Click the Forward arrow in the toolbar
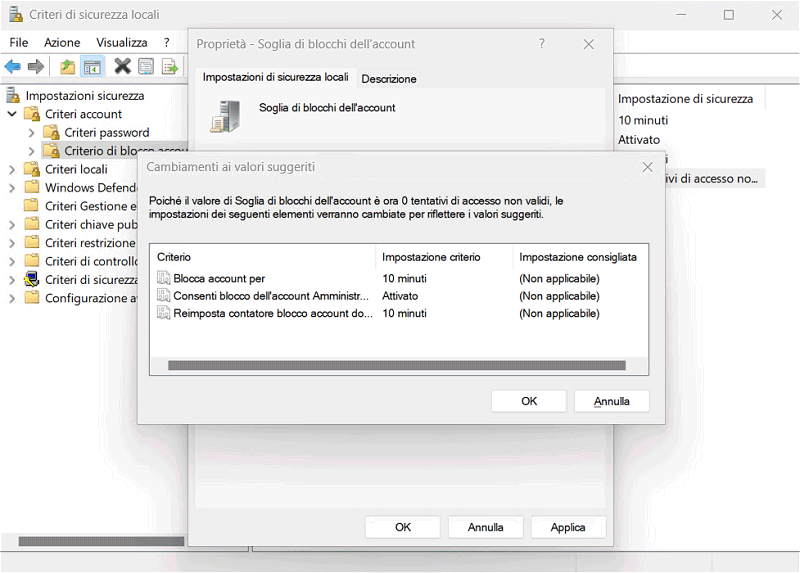Image resolution: width=800 pixels, height=573 pixels. pos(36,66)
